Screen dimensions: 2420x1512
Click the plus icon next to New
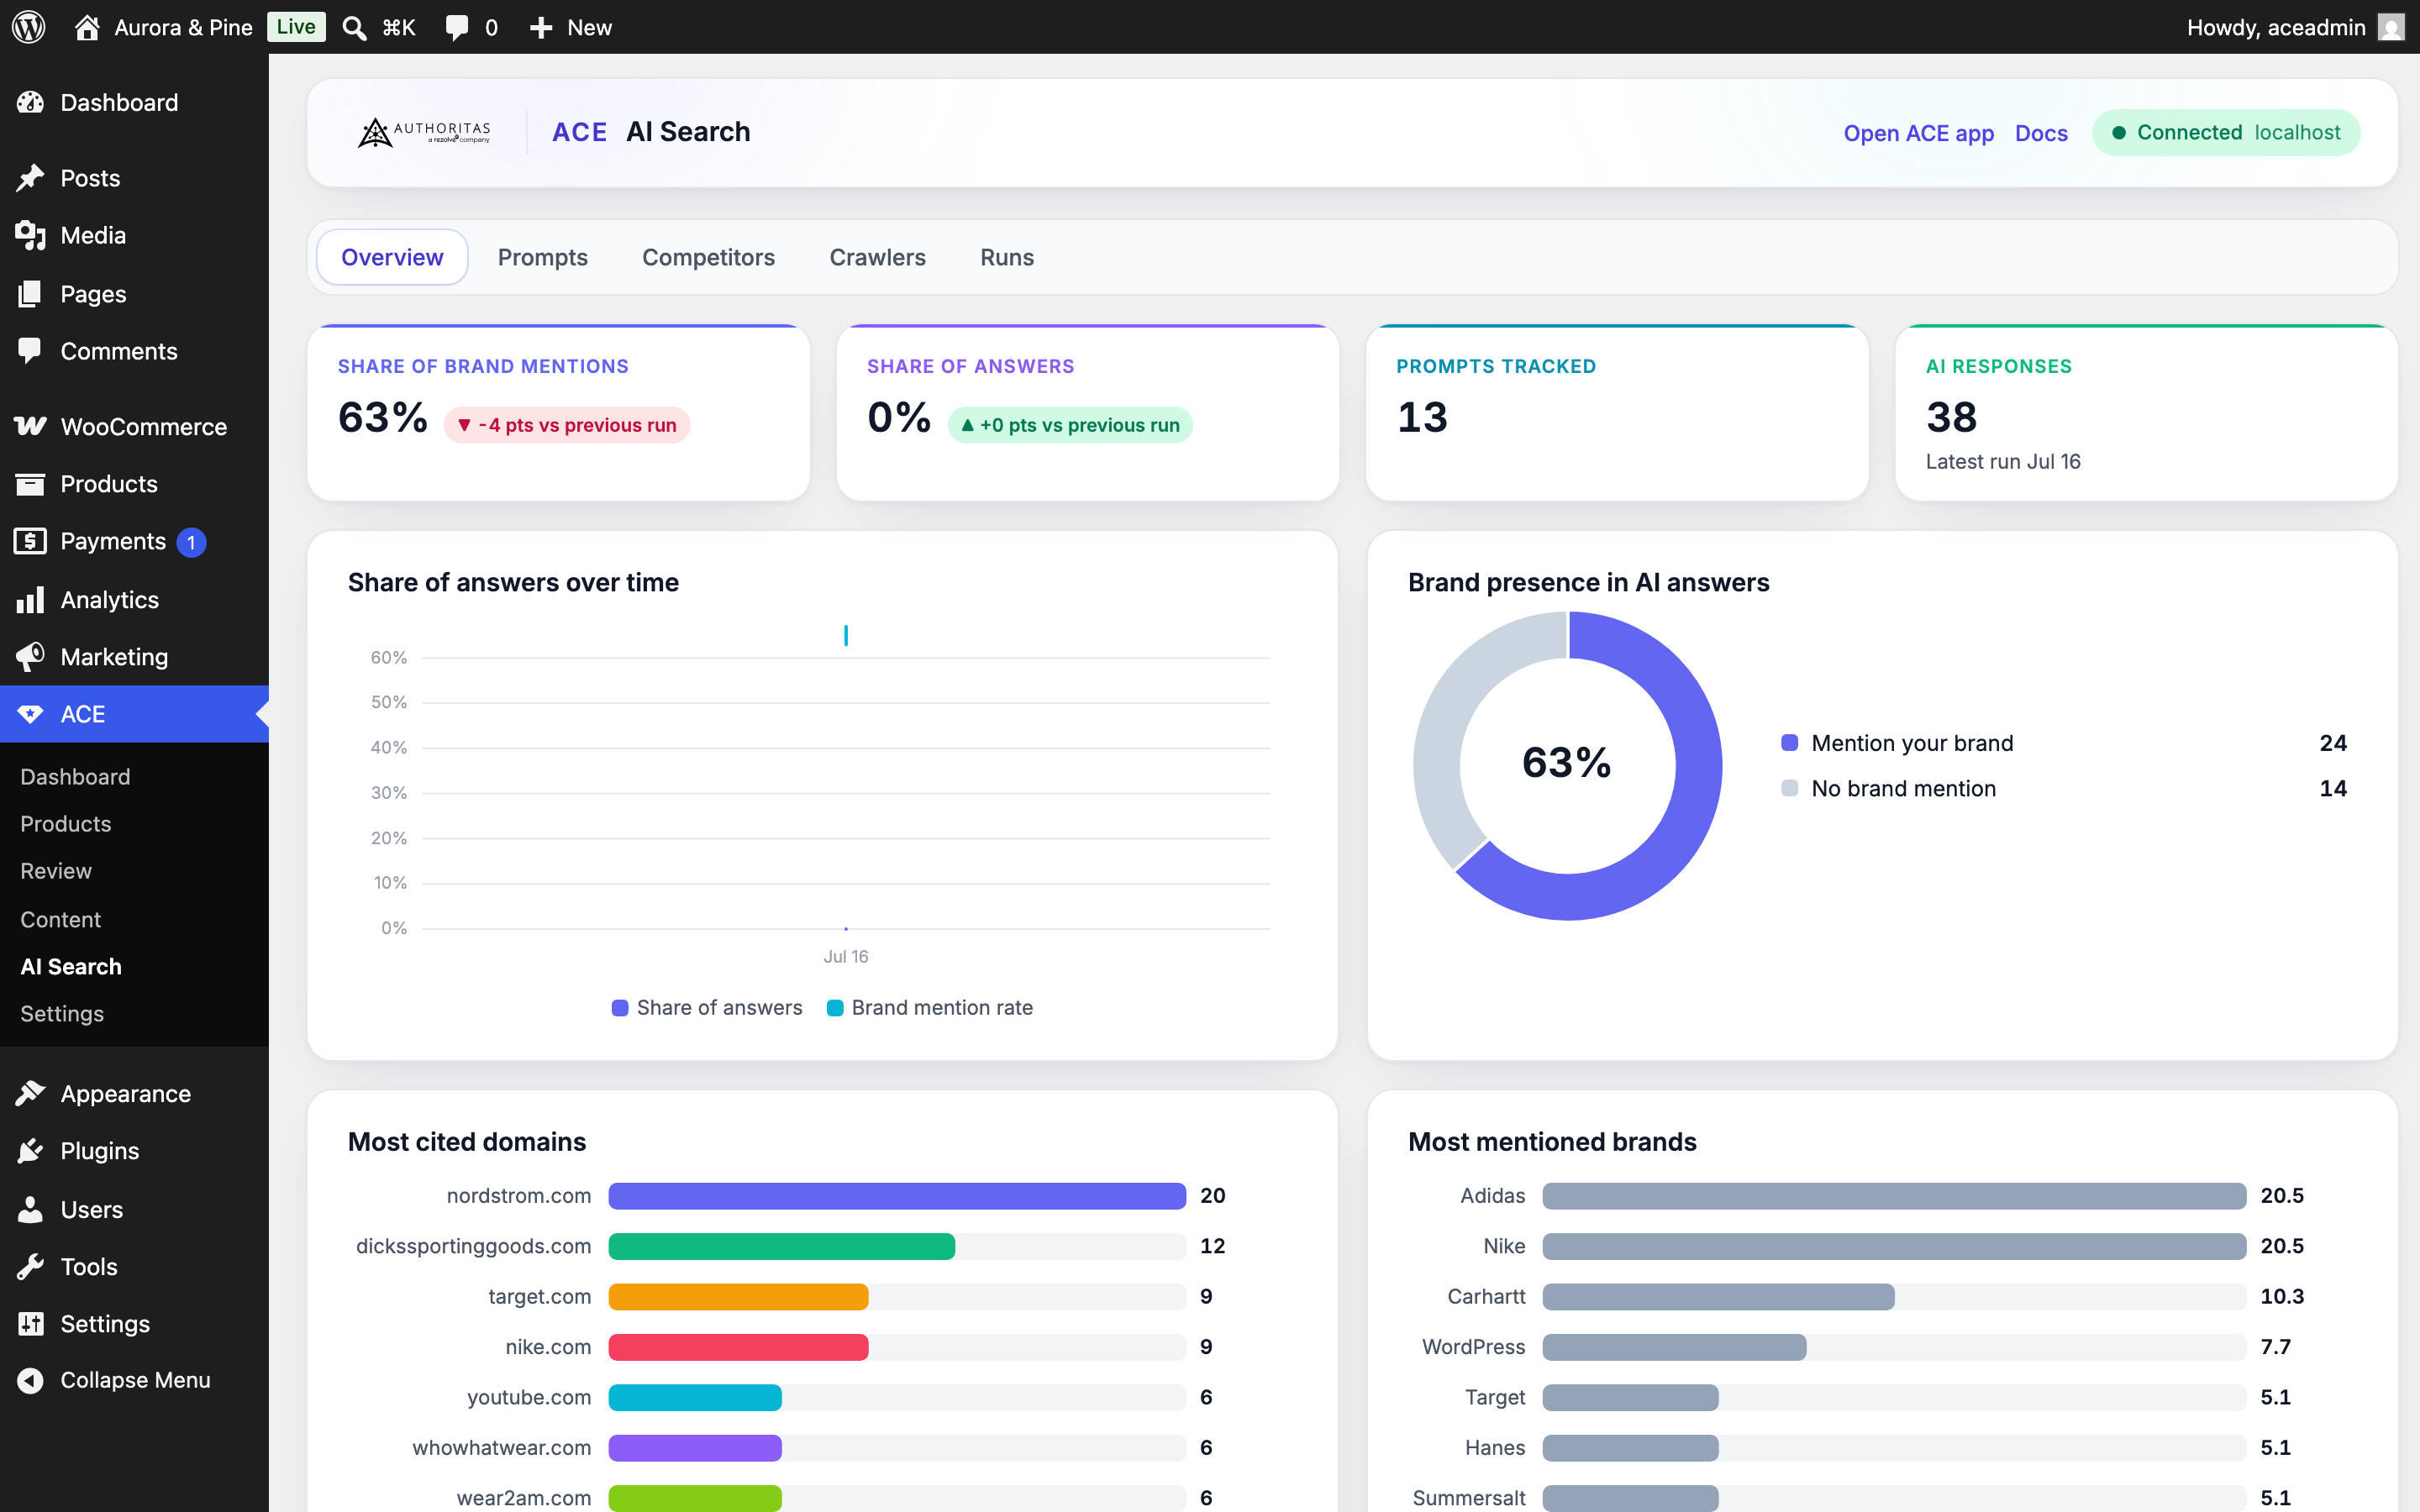point(541,27)
